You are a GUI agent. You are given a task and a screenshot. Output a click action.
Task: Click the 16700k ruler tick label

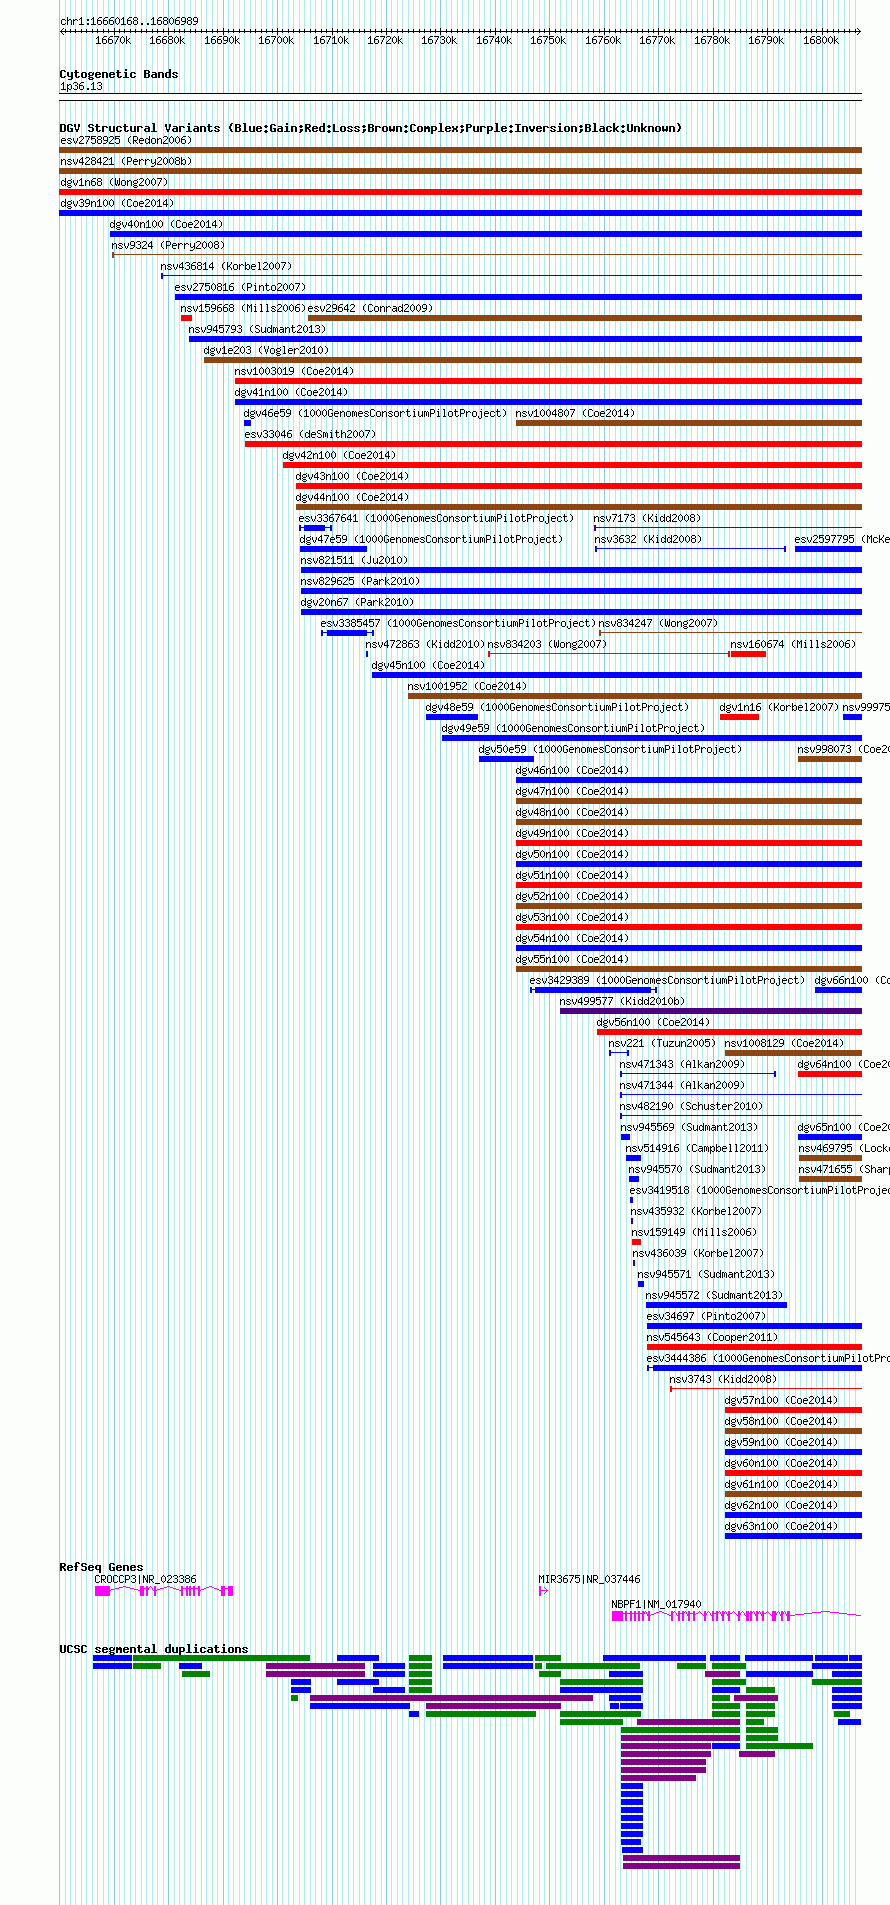pos(276,41)
